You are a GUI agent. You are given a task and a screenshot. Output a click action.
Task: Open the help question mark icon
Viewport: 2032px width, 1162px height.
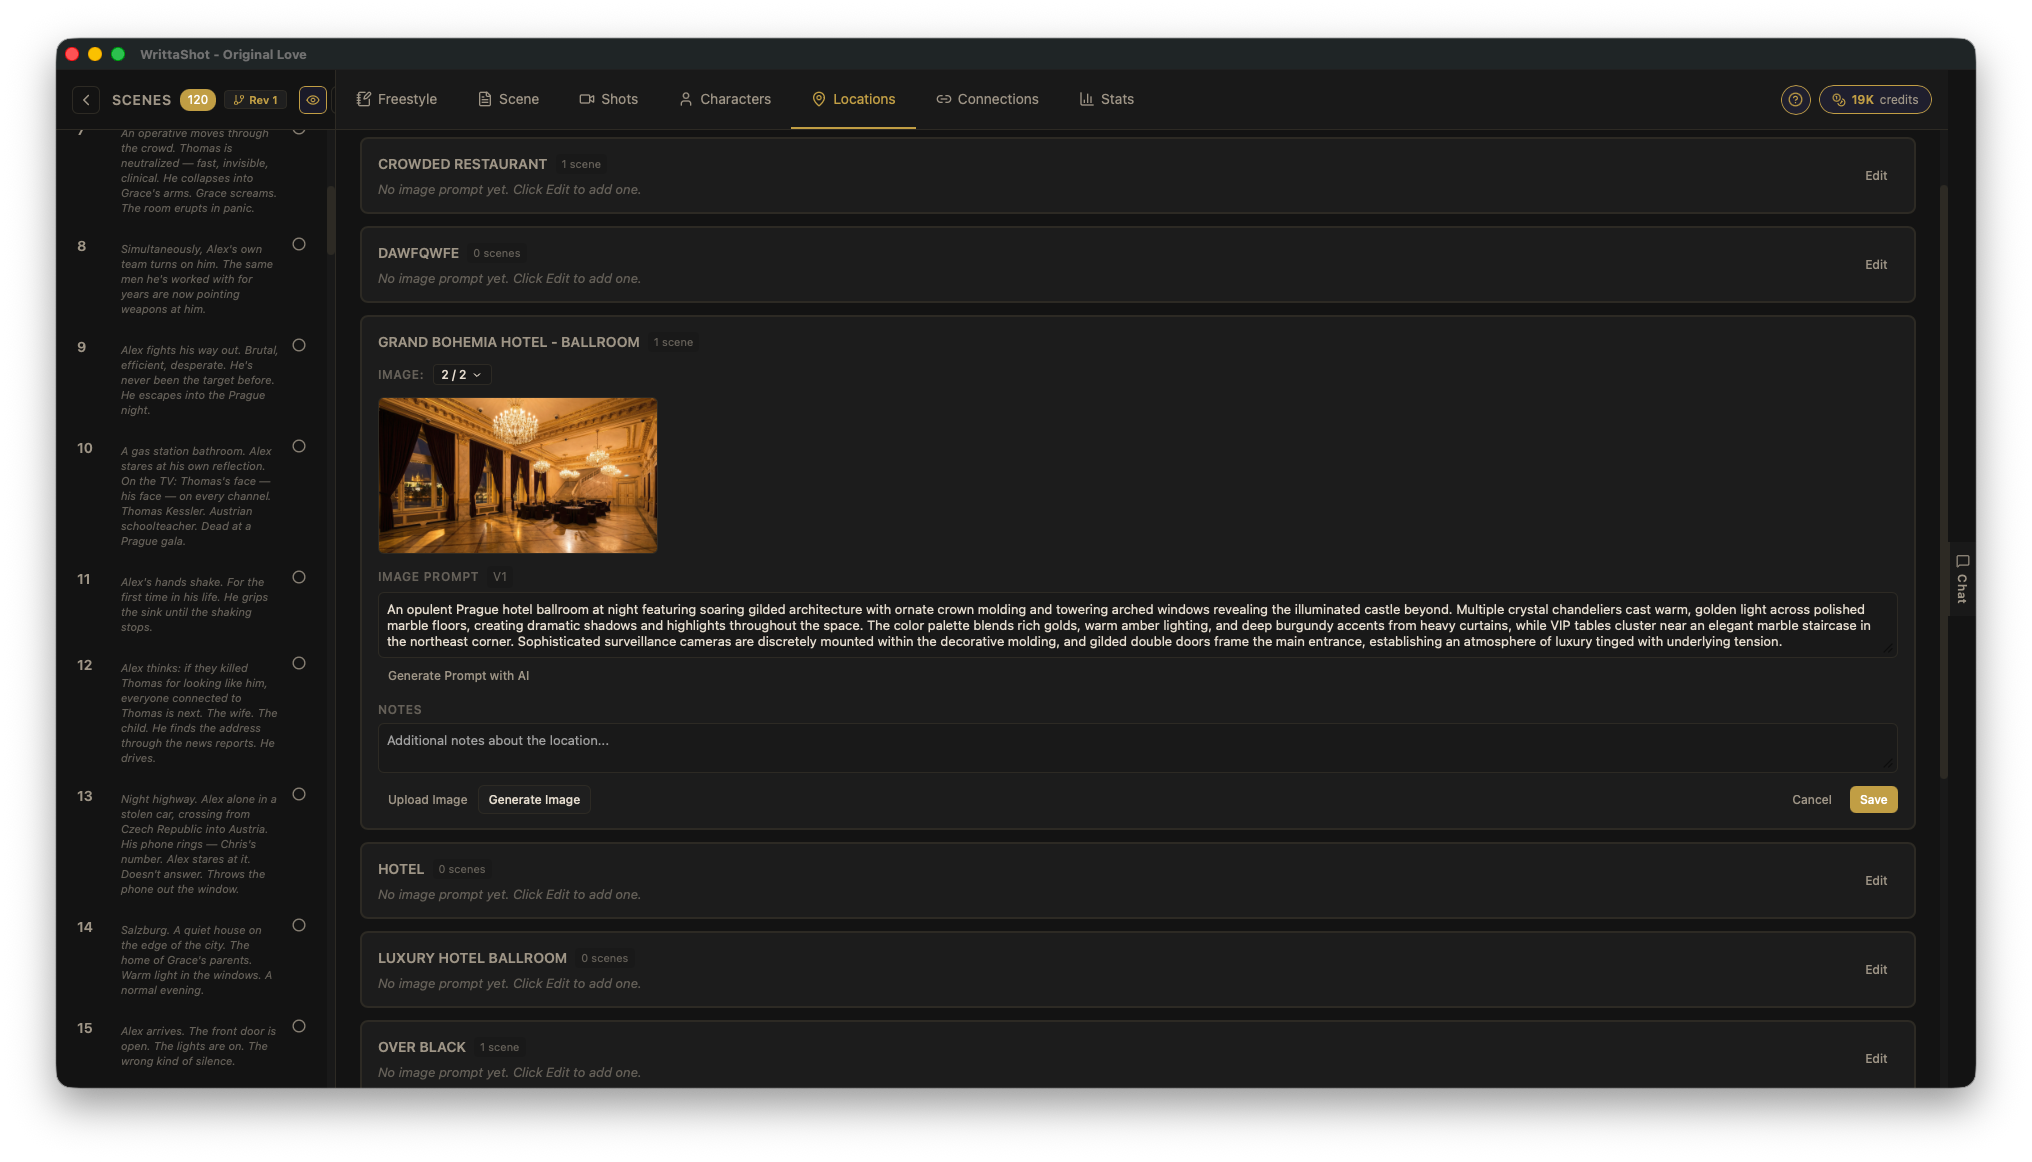pyautogui.click(x=1795, y=99)
